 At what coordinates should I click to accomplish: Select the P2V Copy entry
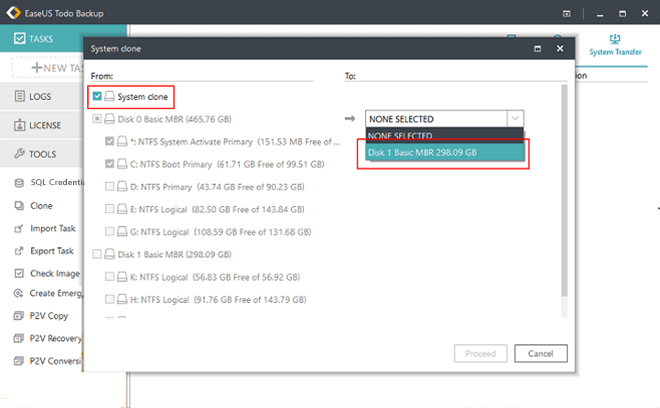click(x=48, y=316)
